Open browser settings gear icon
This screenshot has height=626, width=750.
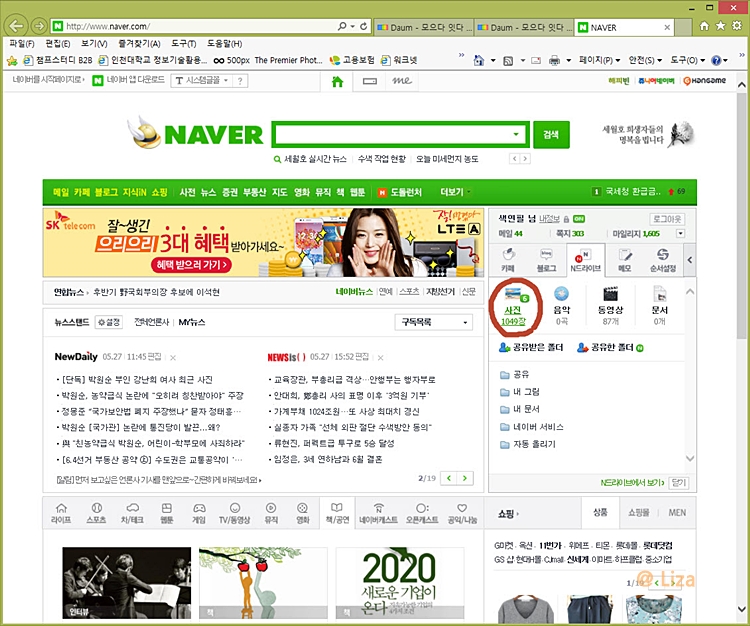pyautogui.click(x=737, y=26)
